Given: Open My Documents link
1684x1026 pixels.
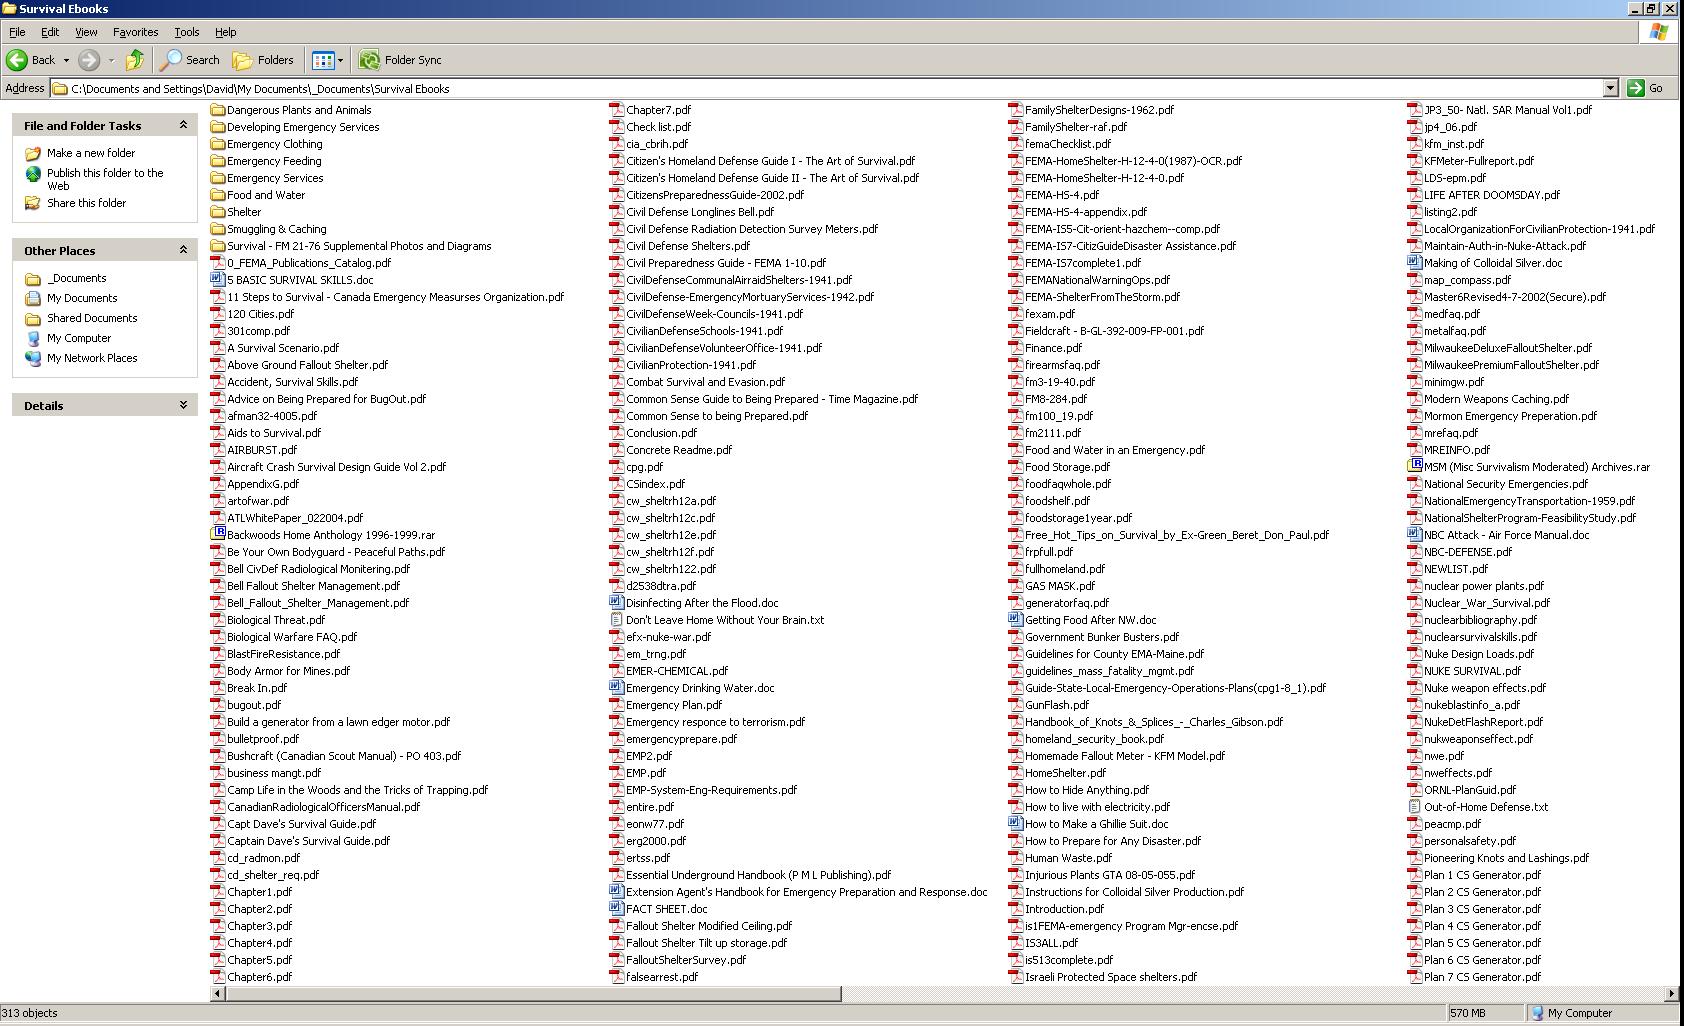Looking at the screenshot, I should [x=82, y=298].
